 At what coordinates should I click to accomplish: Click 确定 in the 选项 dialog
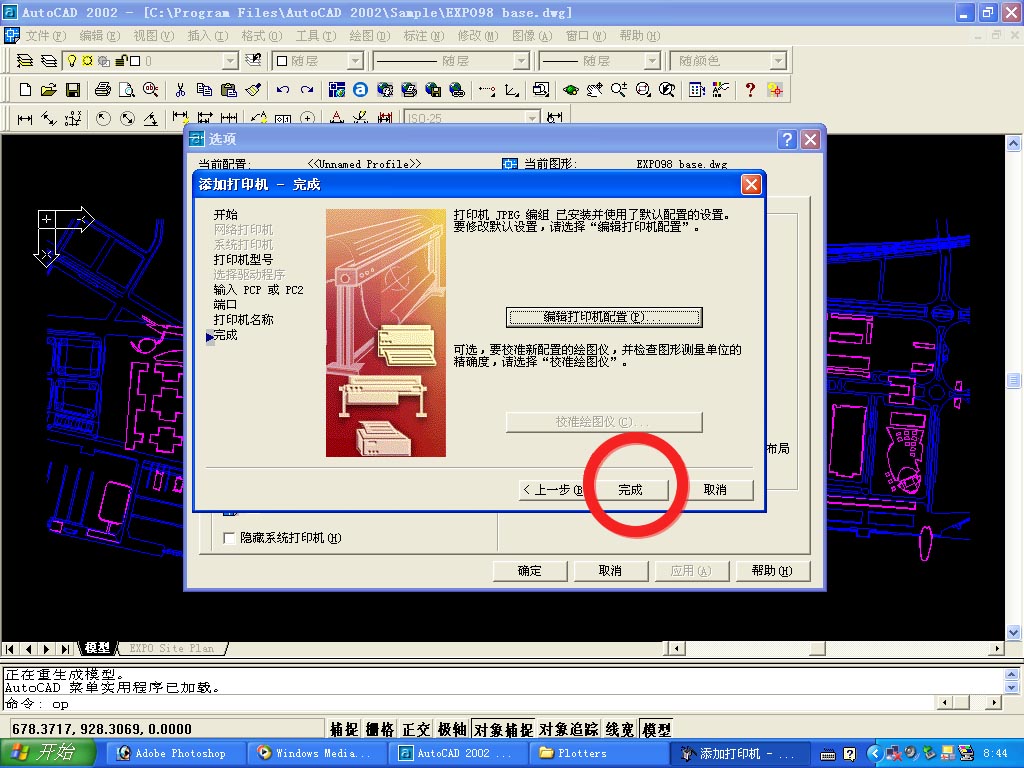530,571
